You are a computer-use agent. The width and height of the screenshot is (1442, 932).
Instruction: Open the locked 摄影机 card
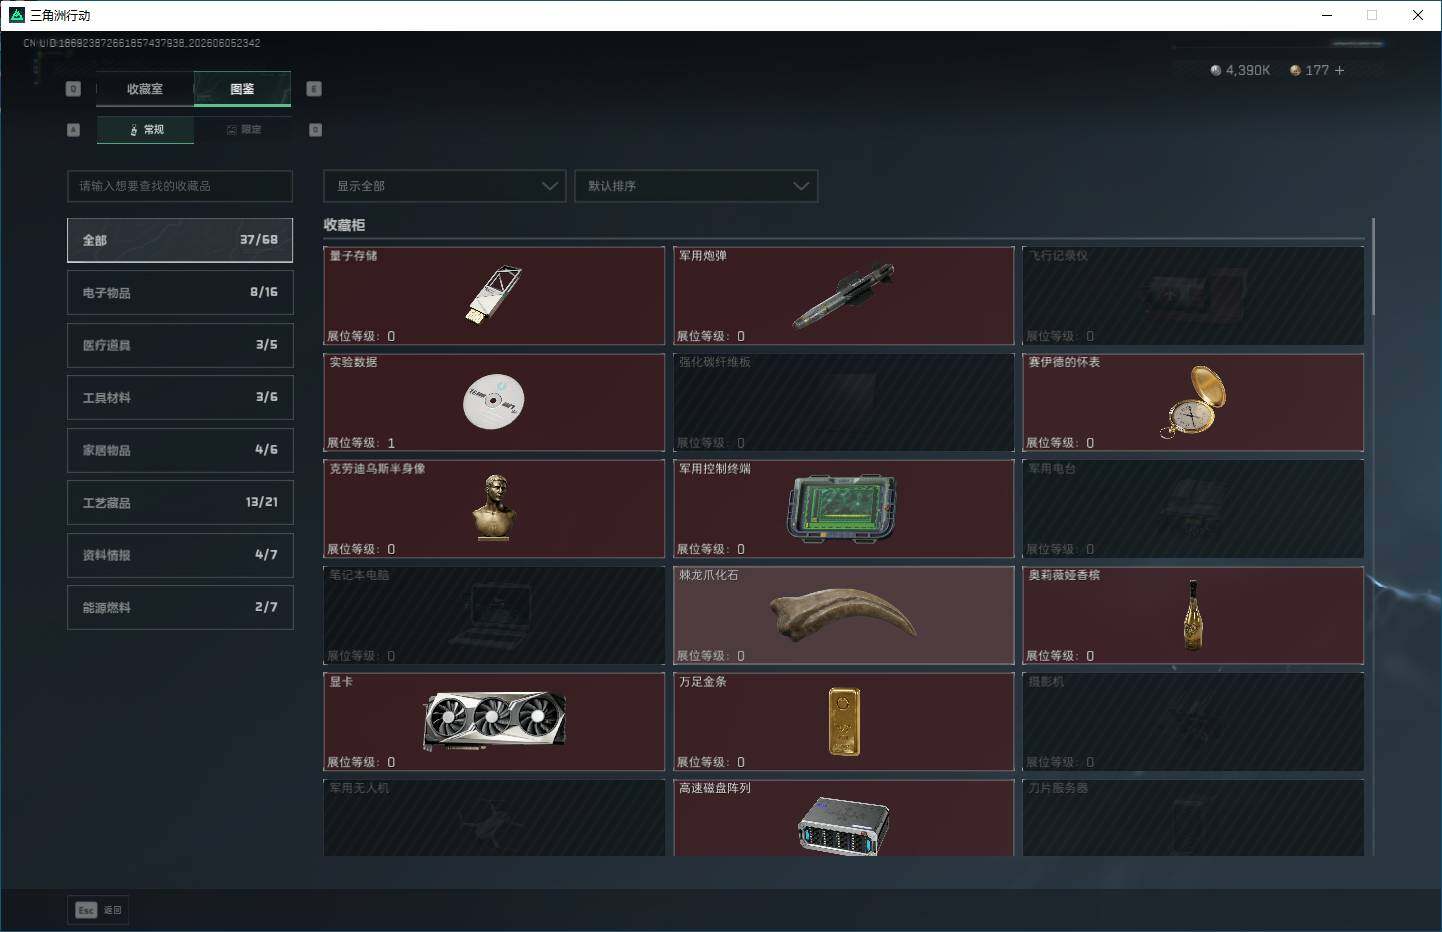point(1193,722)
